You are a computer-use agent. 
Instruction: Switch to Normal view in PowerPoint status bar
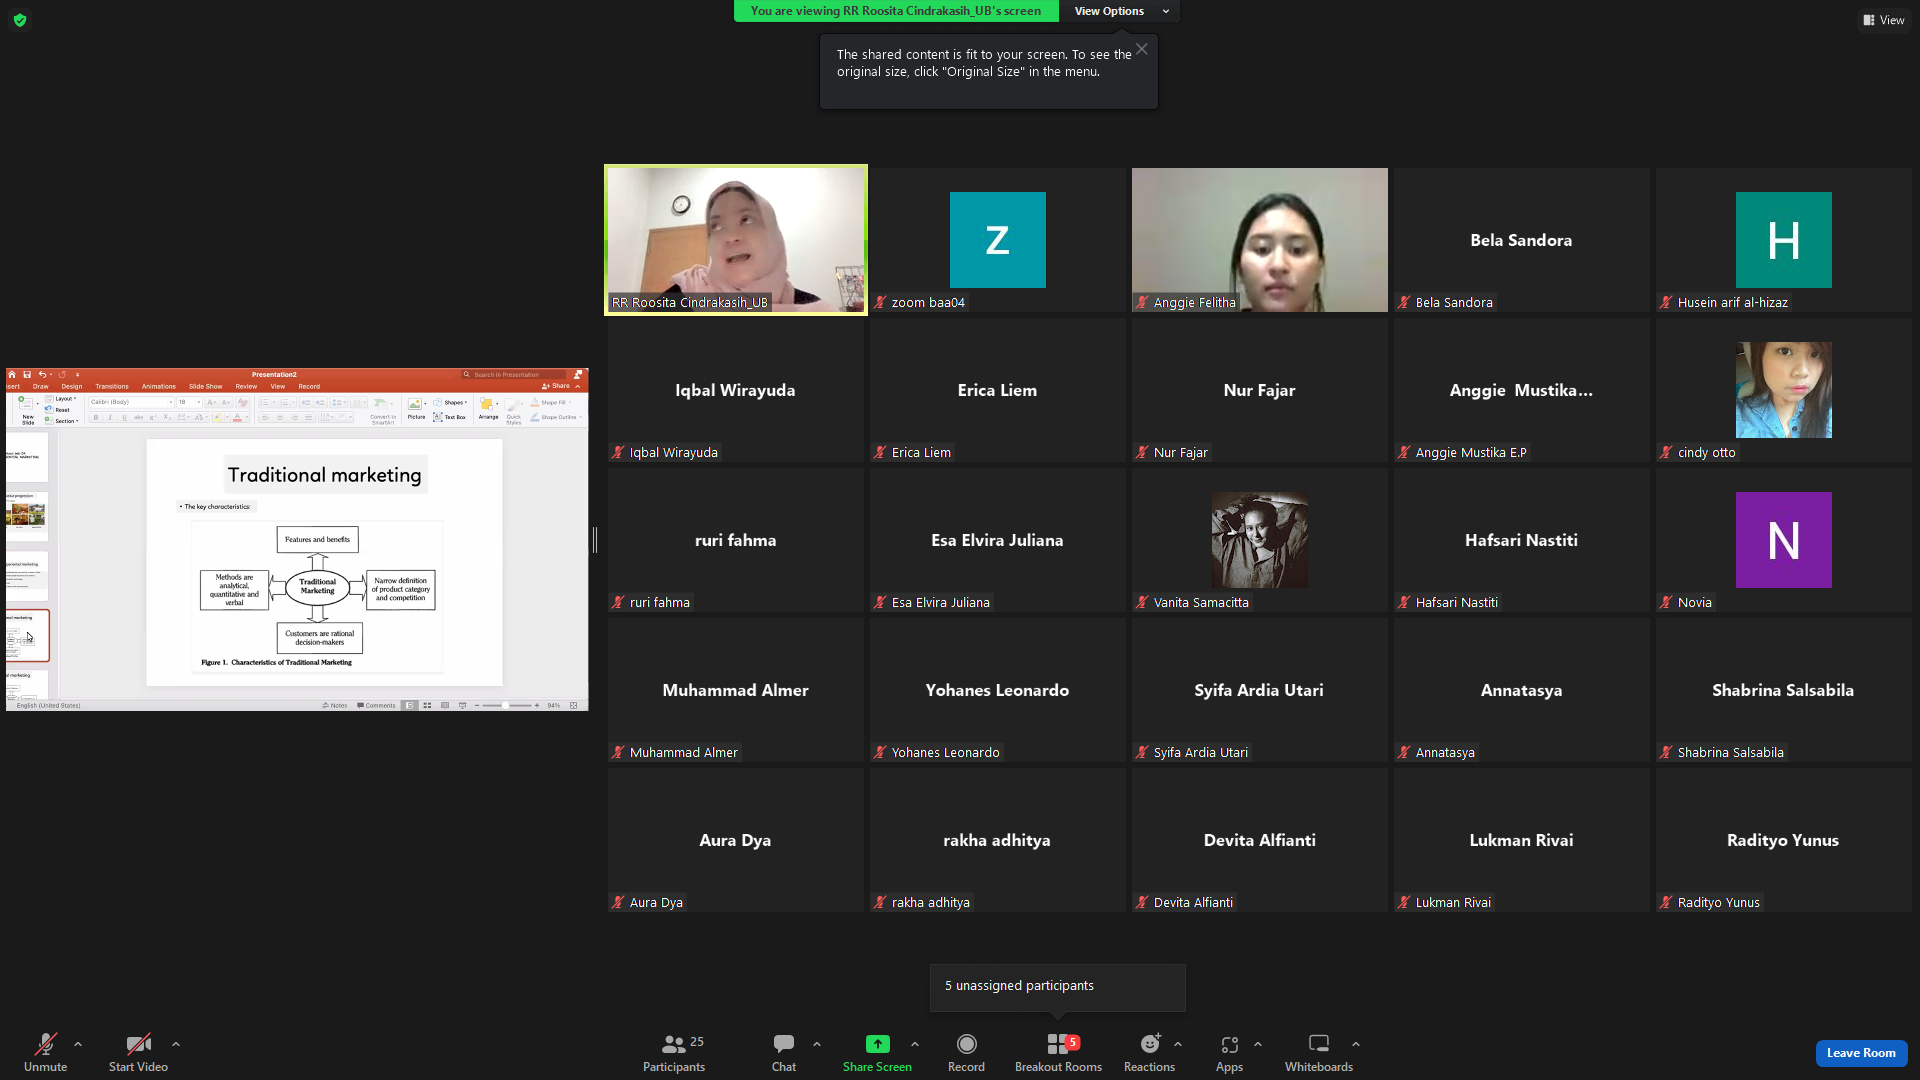410,705
